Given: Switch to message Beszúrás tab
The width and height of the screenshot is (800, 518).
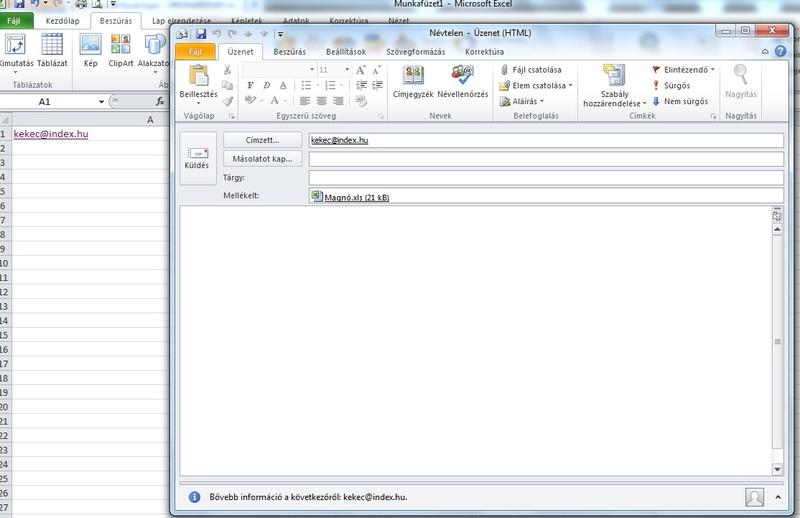Looking at the screenshot, I should tap(289, 52).
